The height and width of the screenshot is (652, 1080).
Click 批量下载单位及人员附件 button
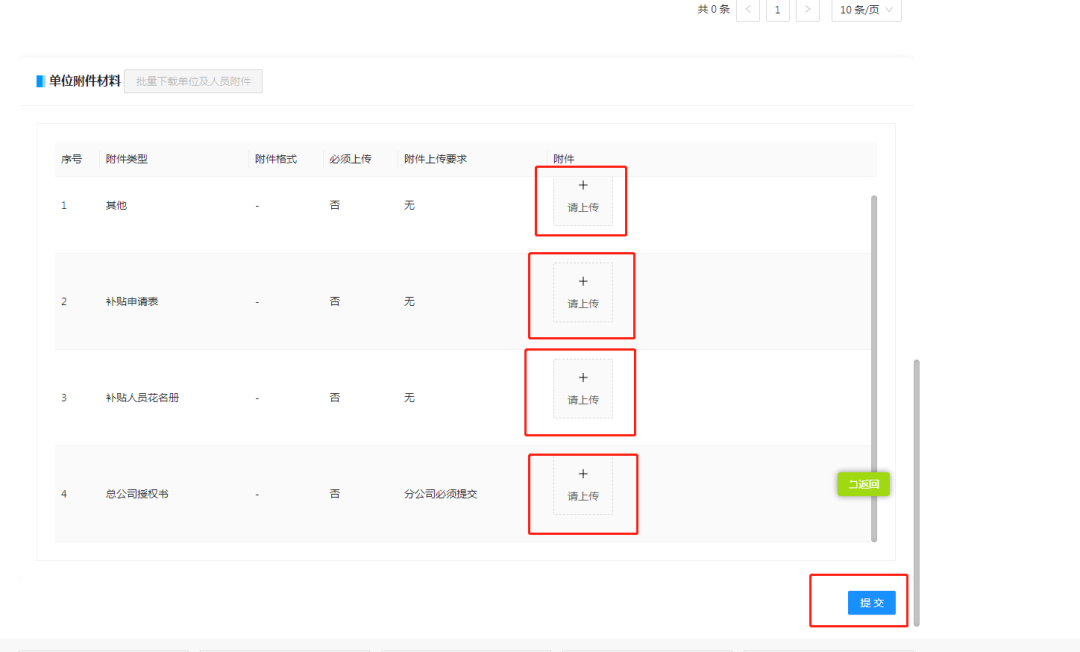193,81
